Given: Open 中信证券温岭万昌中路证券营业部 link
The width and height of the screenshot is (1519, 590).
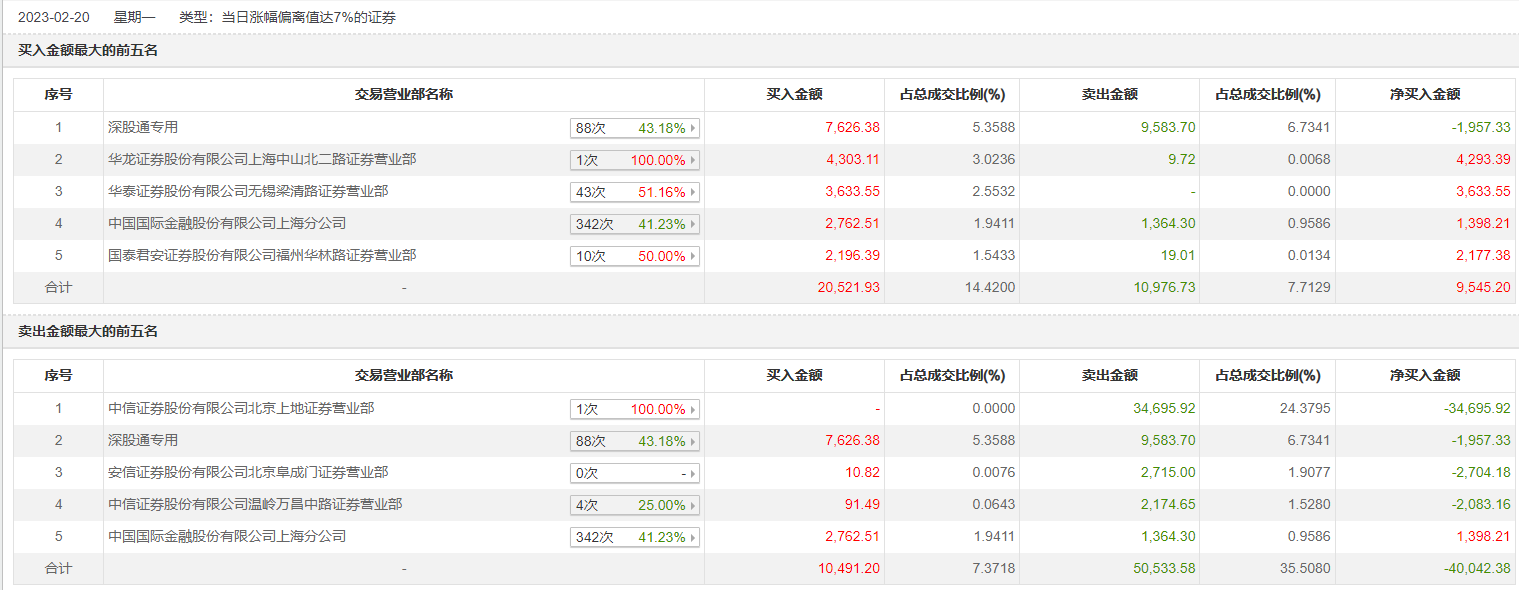Looking at the screenshot, I should 255,504.
